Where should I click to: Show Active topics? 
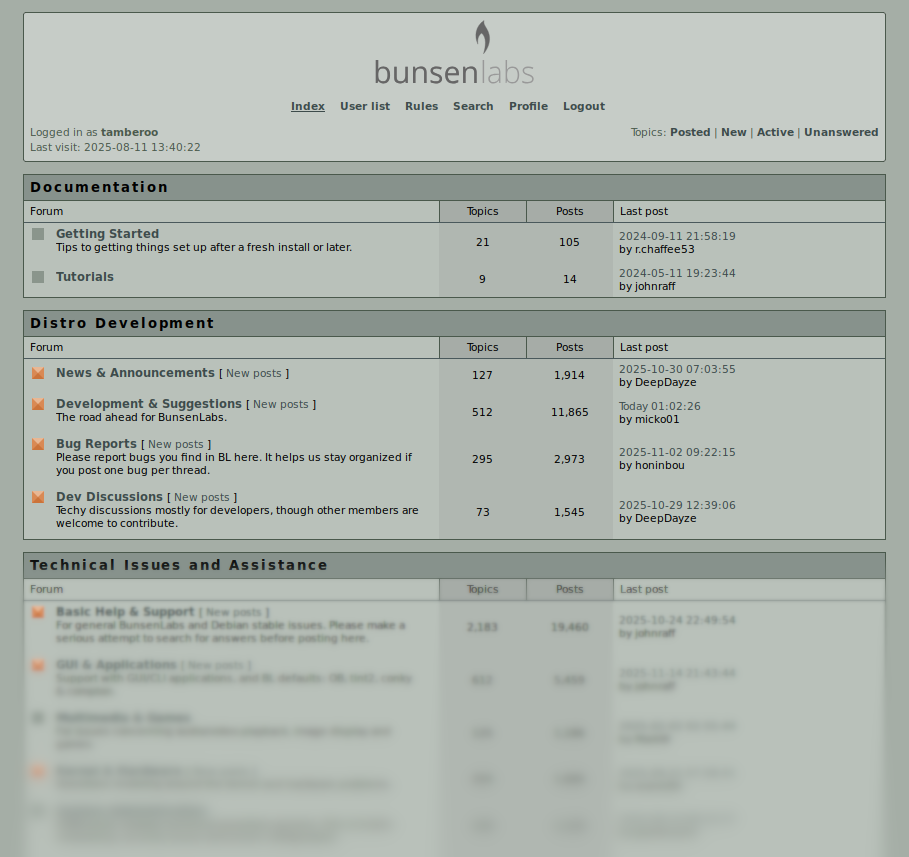click(775, 132)
